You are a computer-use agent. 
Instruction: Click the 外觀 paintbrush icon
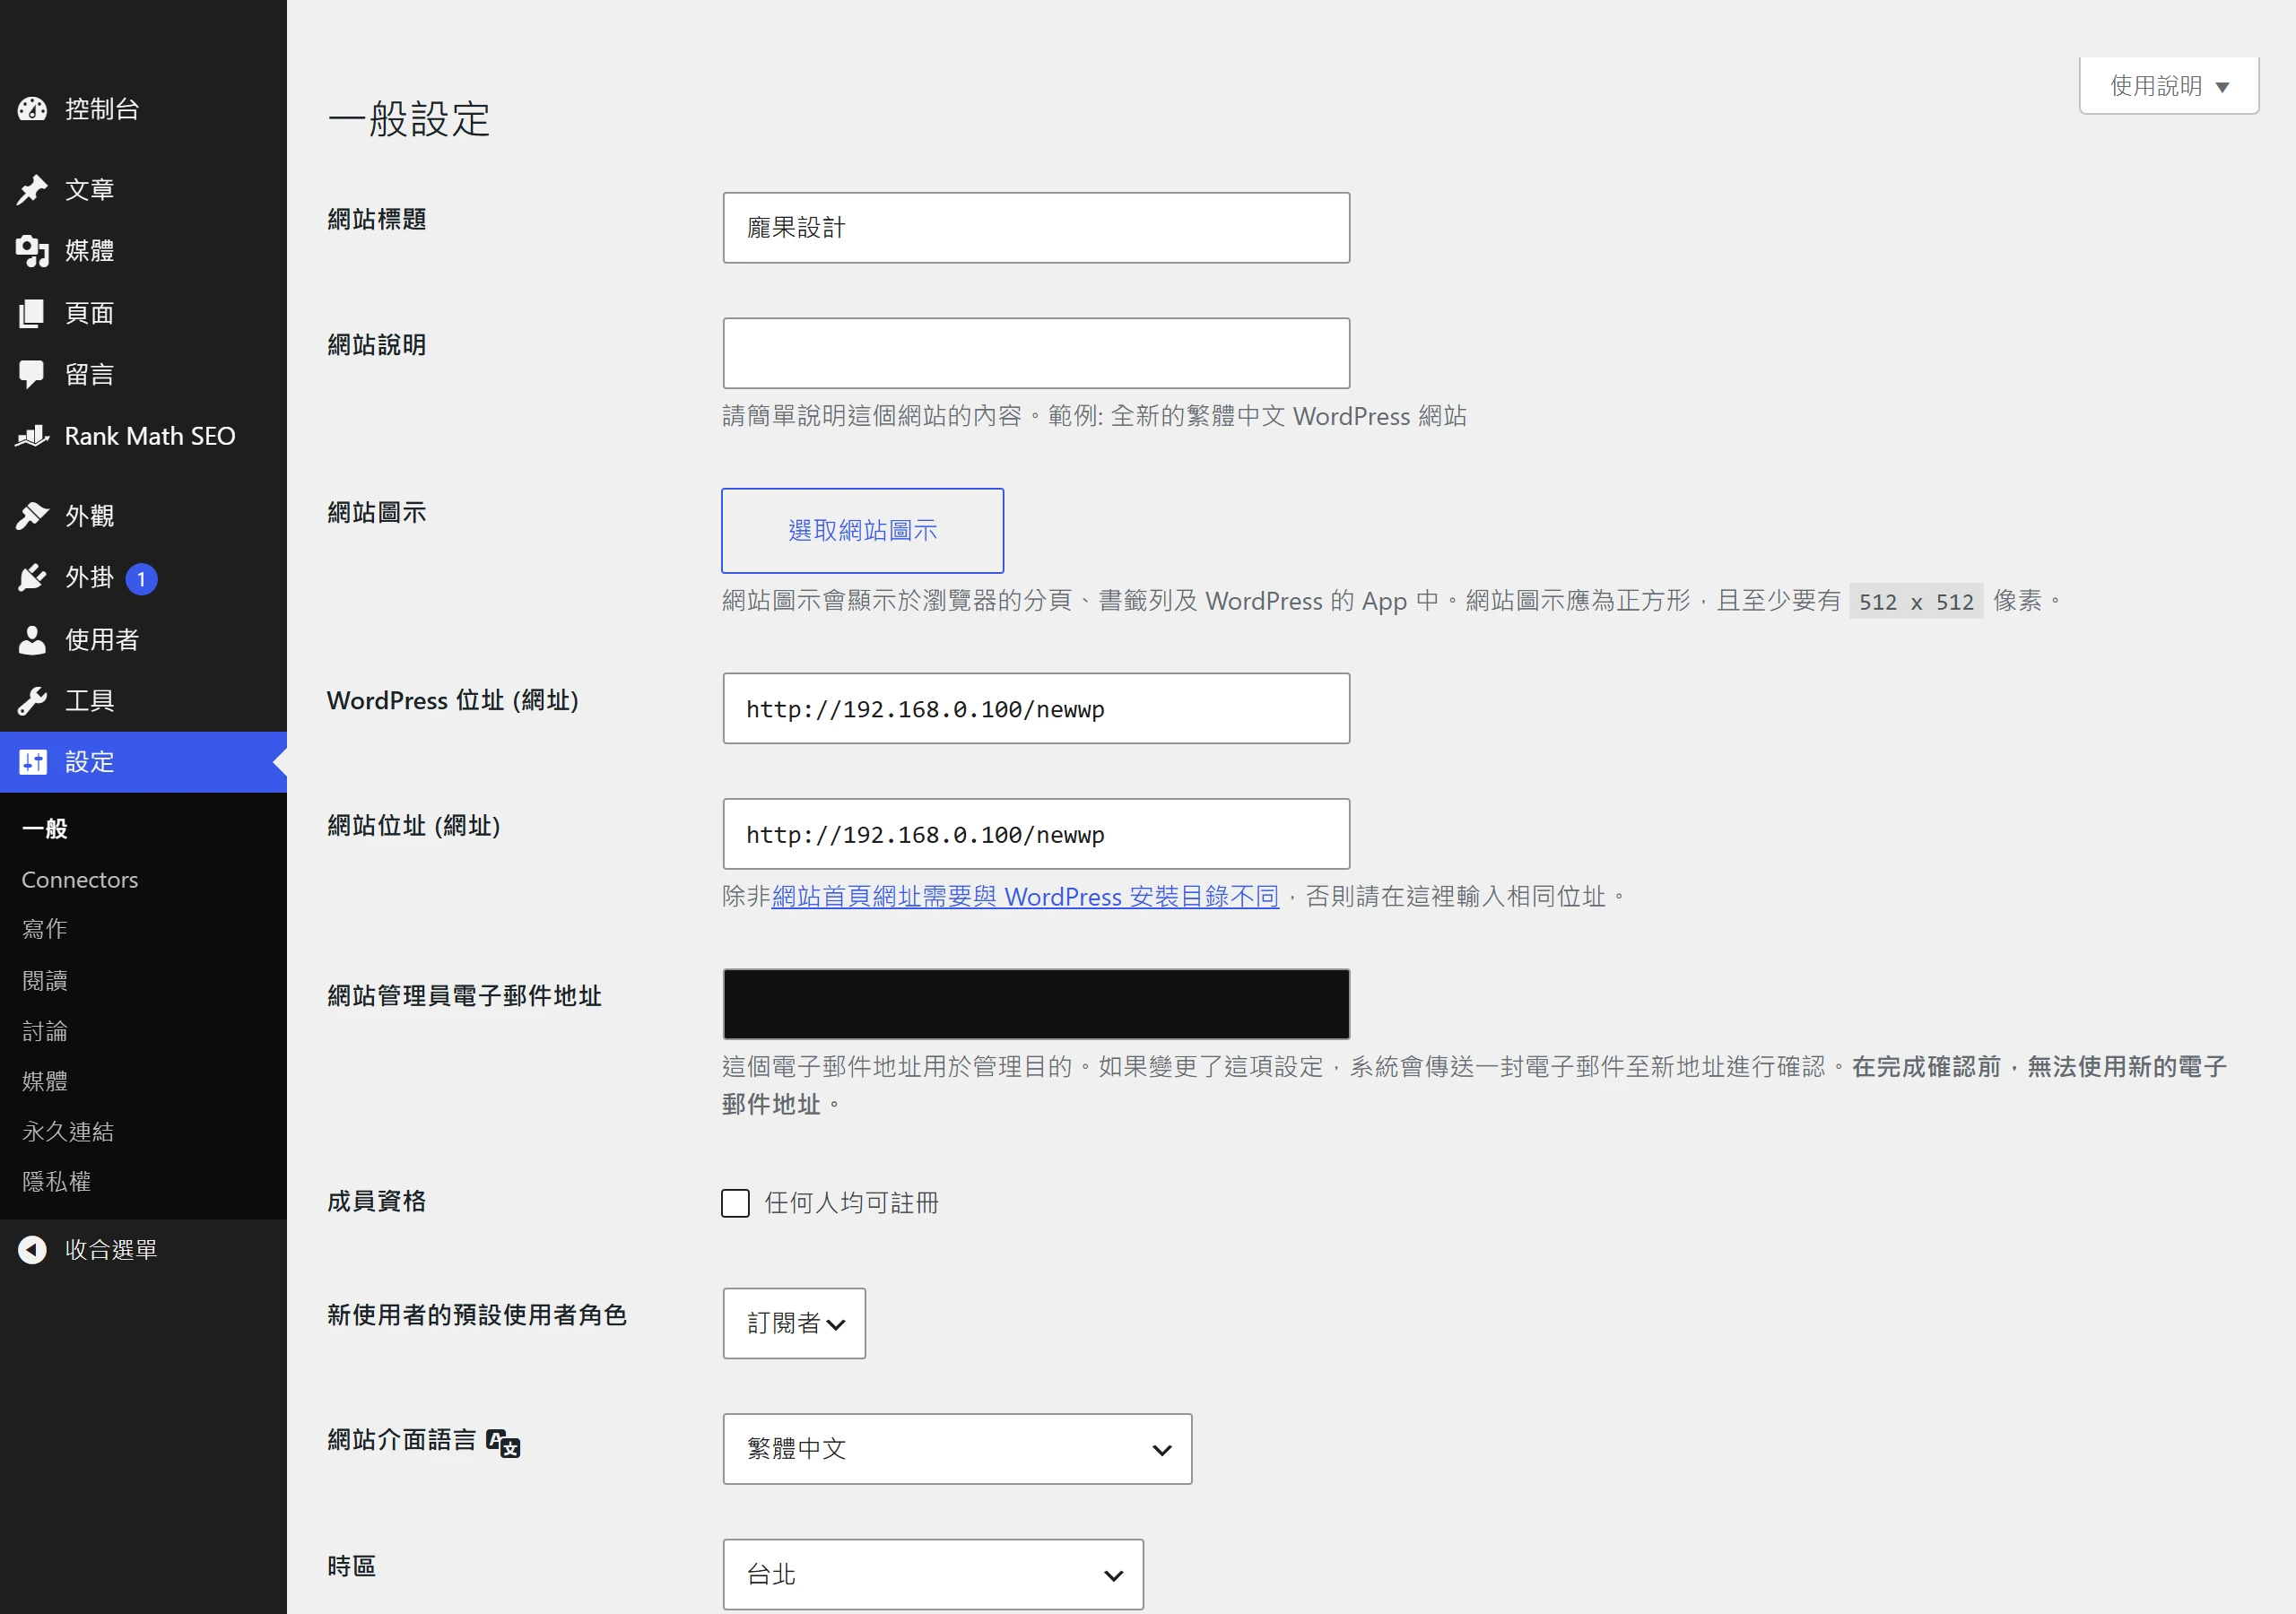32,516
